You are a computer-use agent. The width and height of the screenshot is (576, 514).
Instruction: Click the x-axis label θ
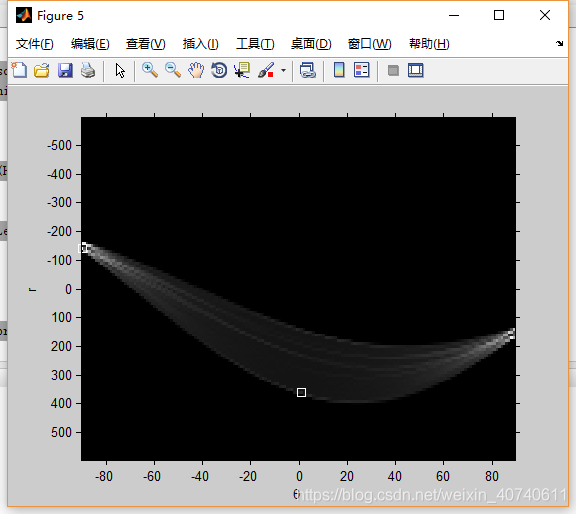click(x=296, y=494)
